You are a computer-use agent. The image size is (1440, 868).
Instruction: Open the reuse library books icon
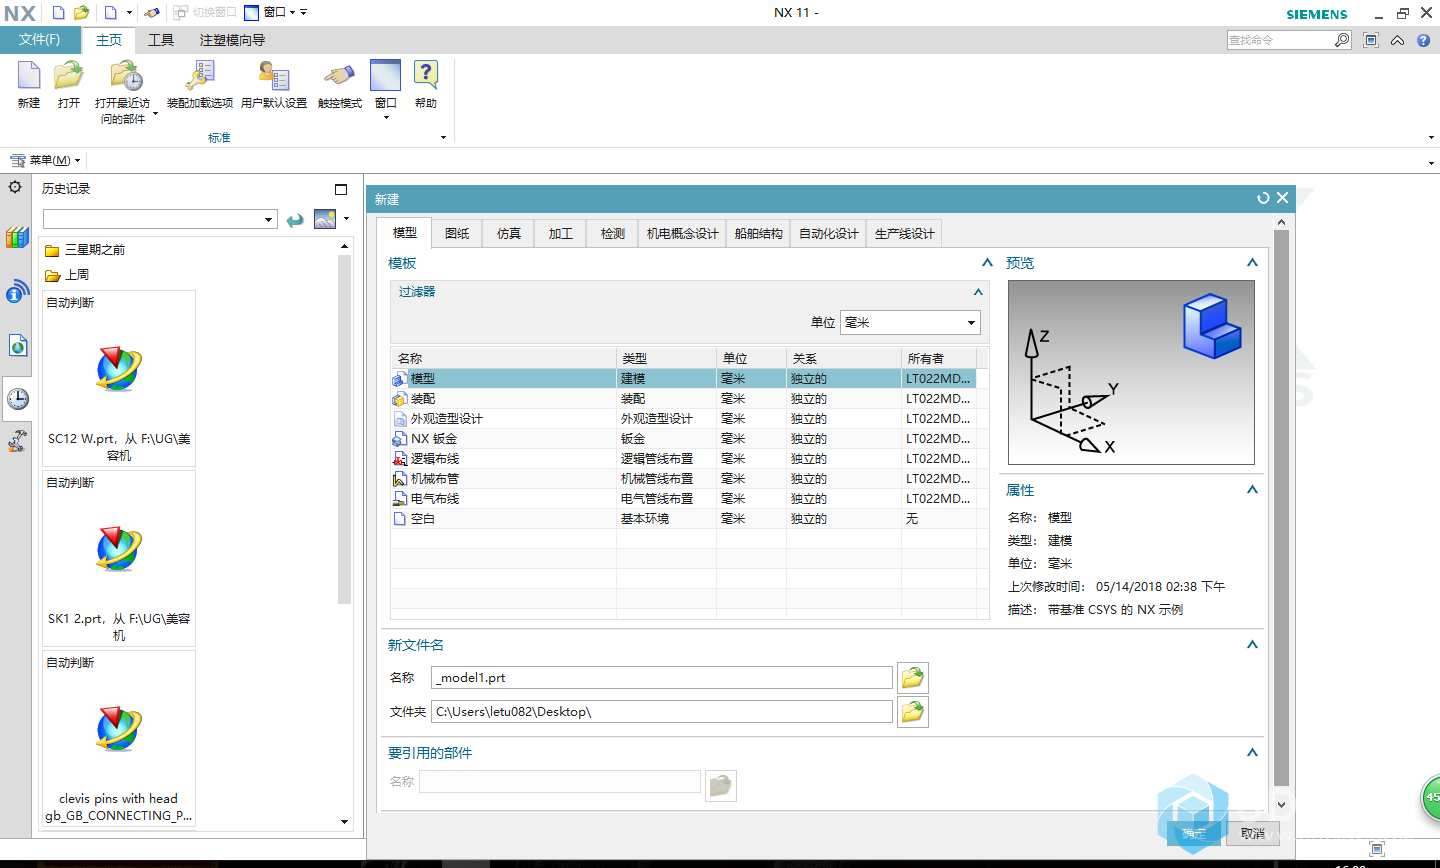[x=17, y=238]
